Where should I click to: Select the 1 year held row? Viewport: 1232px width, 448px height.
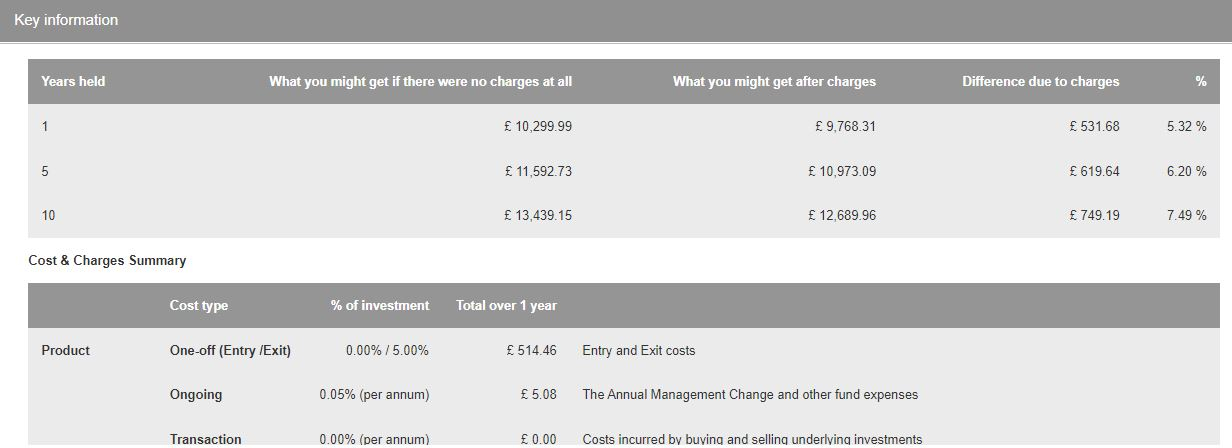coord(624,127)
